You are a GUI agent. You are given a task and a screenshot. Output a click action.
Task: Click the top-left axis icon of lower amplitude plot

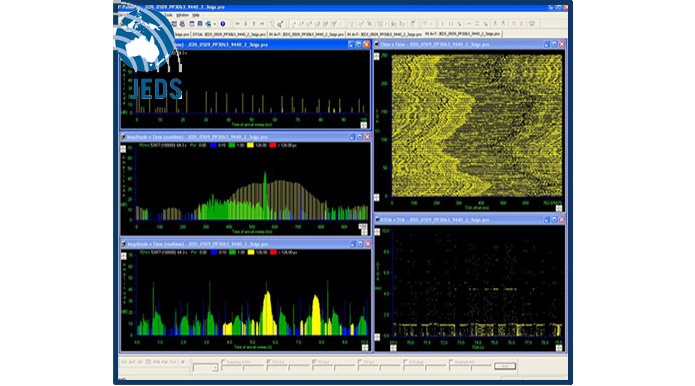pos(124,256)
